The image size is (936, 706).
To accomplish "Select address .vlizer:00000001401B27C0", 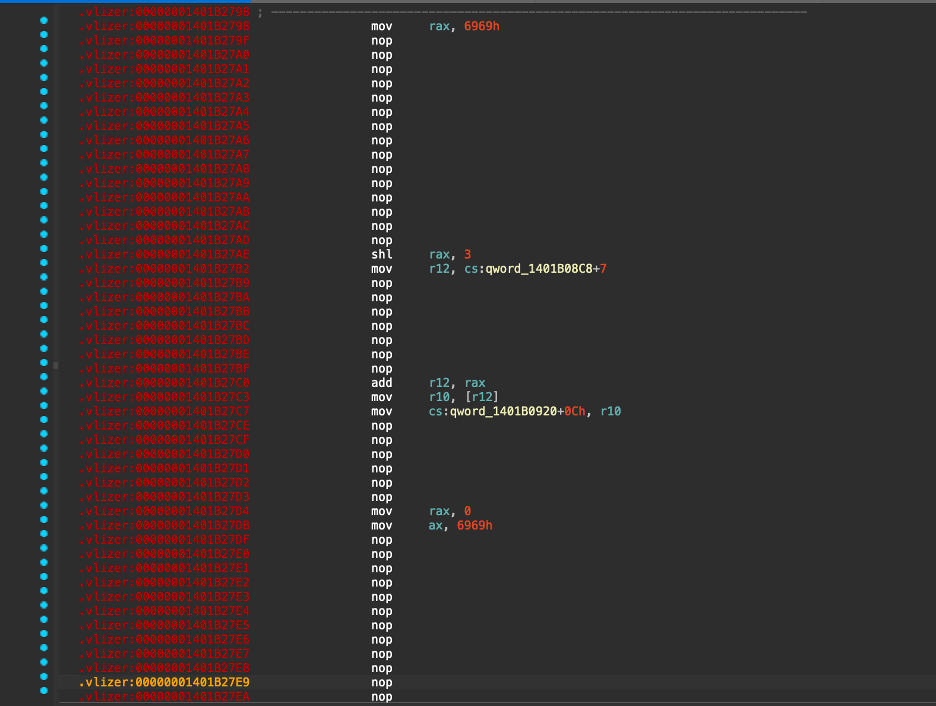I will [164, 383].
